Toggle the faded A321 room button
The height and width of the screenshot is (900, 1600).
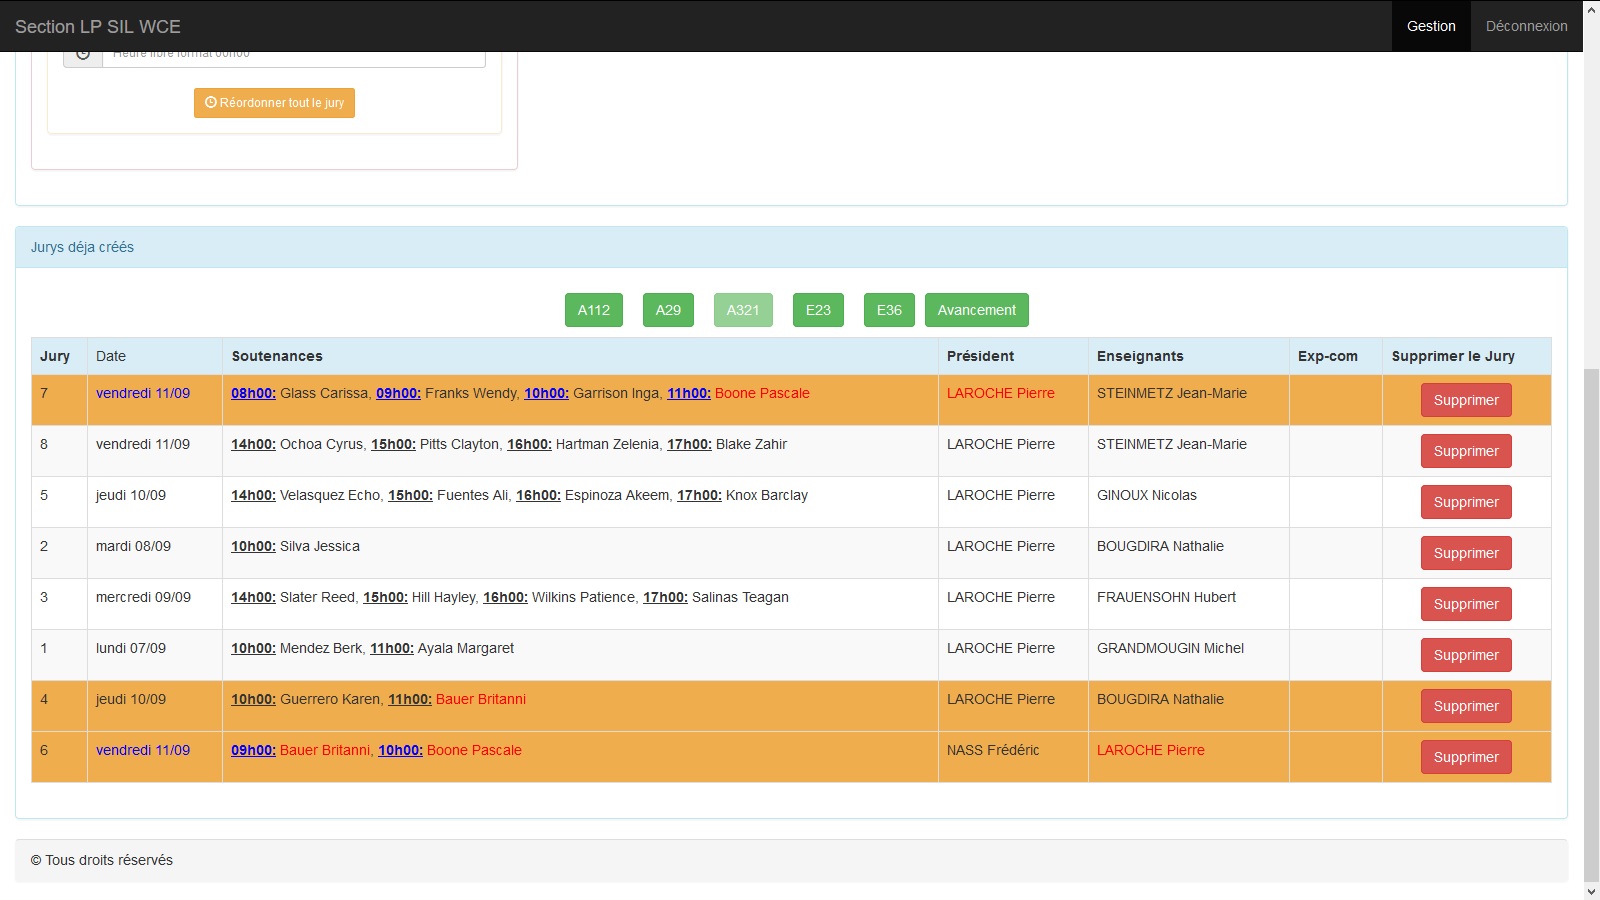[742, 310]
